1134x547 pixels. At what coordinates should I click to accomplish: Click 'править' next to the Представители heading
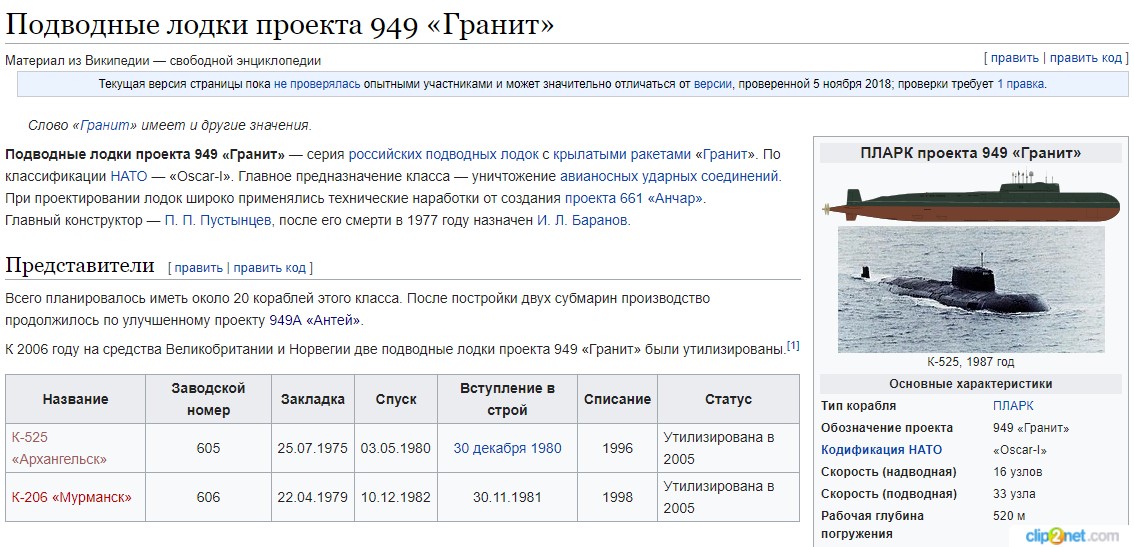click(x=198, y=268)
